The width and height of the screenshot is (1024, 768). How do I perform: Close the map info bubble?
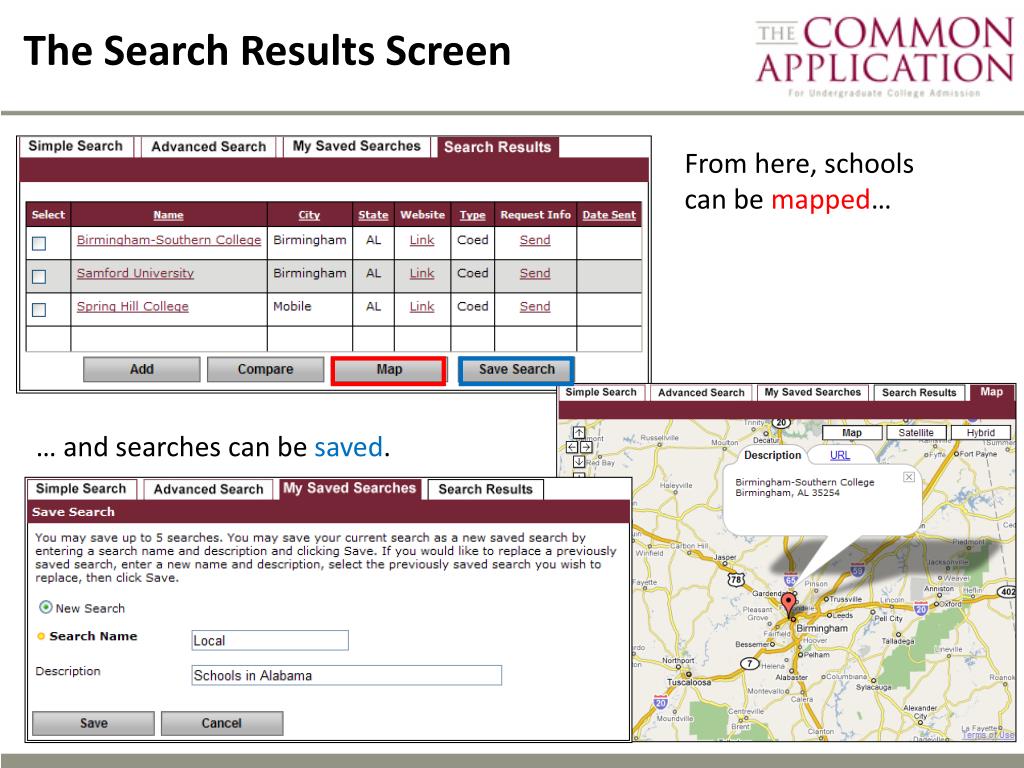coord(908,477)
